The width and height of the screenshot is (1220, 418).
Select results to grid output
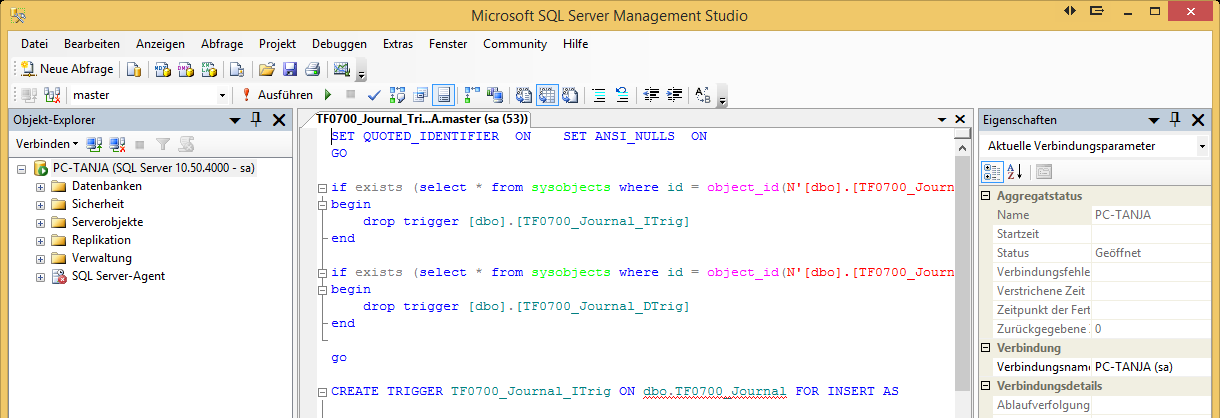click(547, 95)
